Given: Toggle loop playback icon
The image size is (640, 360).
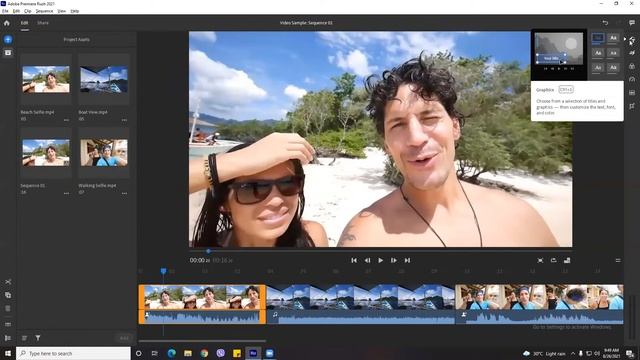Looking at the screenshot, I should pyautogui.click(x=553, y=260).
